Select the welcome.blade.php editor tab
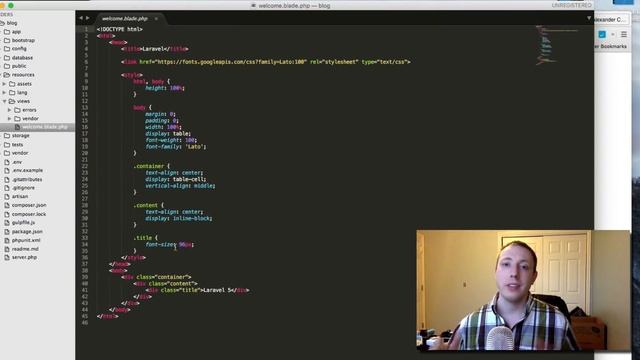 [125, 19]
